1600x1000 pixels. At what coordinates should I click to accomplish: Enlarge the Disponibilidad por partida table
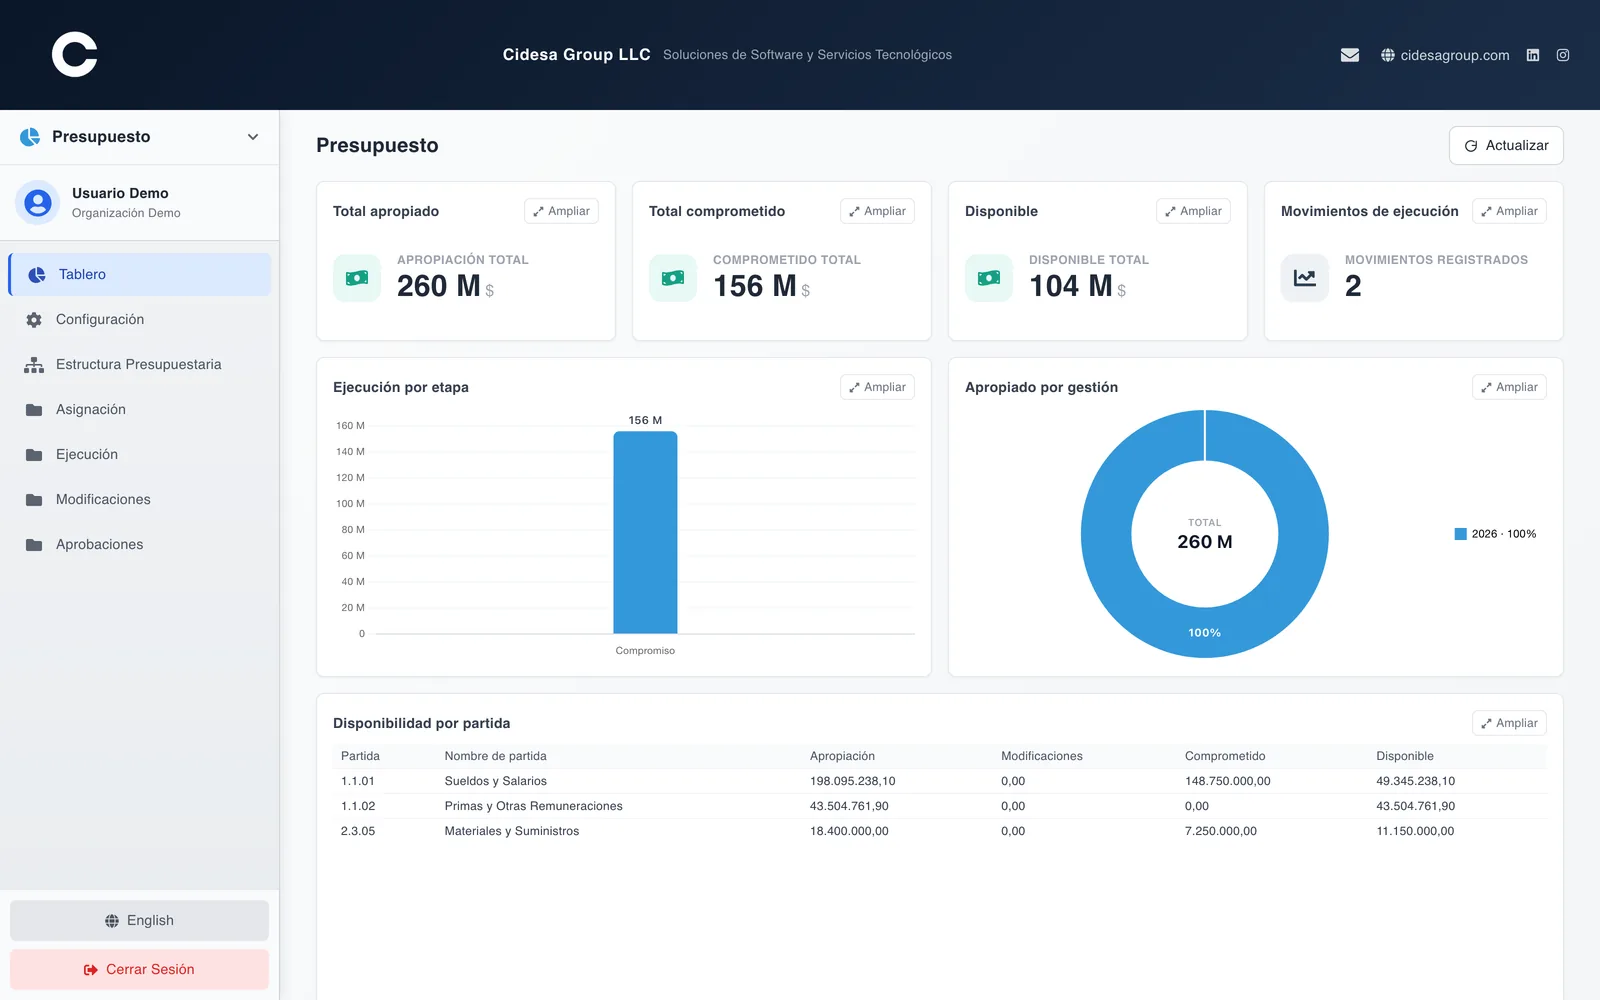click(x=1509, y=723)
